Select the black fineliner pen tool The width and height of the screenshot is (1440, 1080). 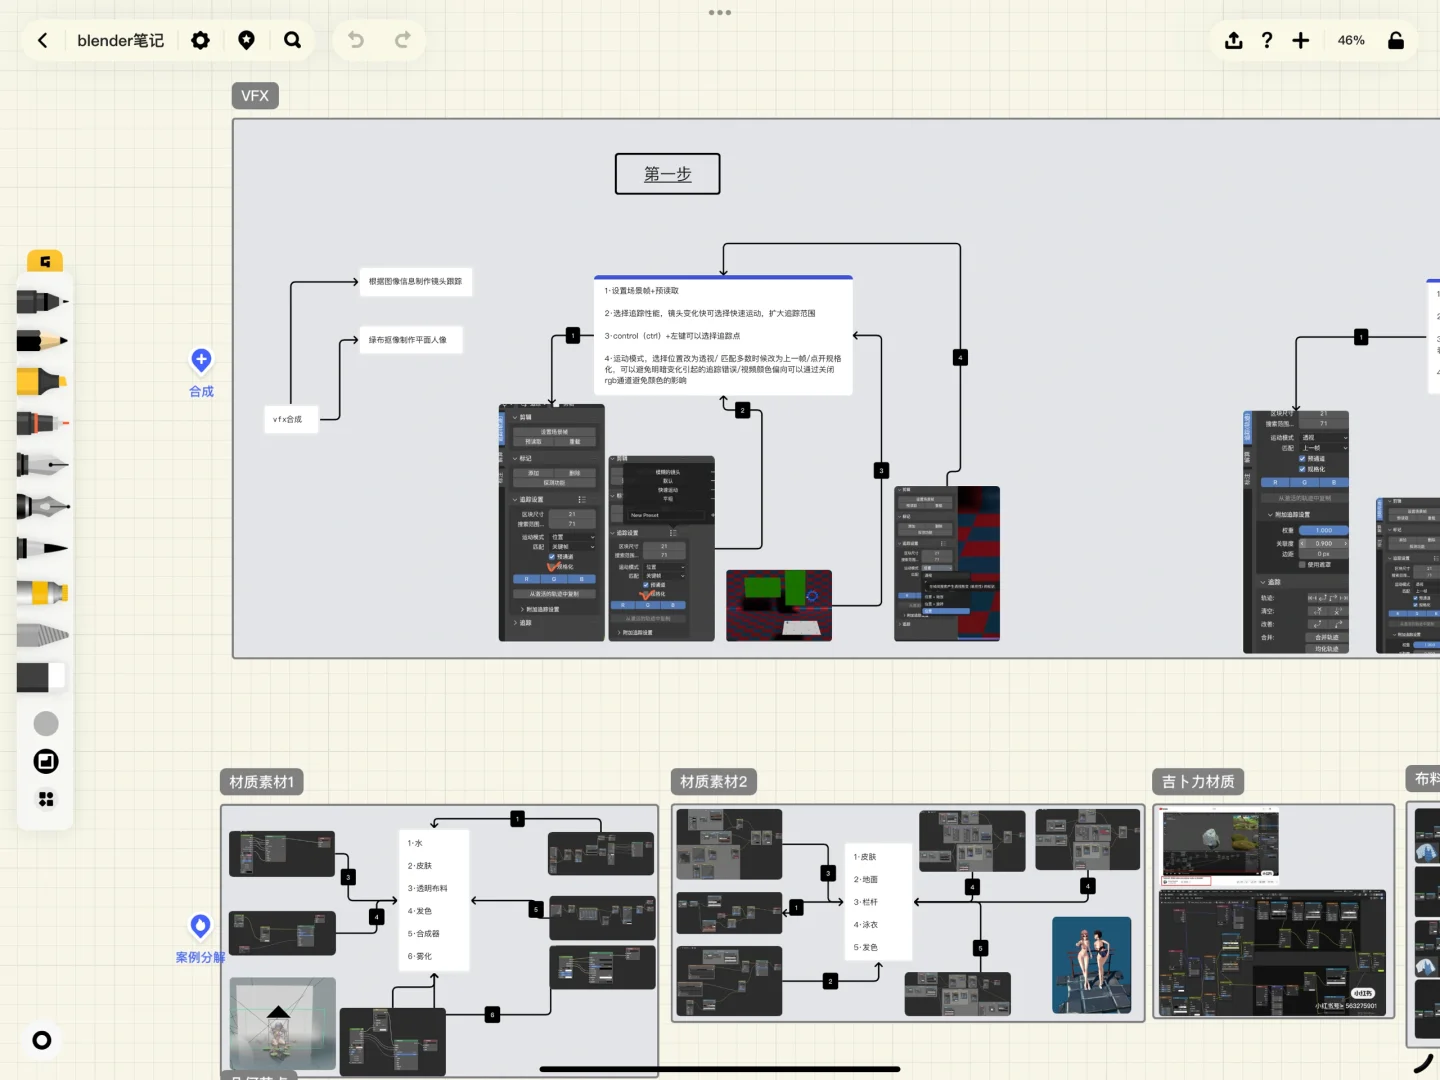[43, 301]
